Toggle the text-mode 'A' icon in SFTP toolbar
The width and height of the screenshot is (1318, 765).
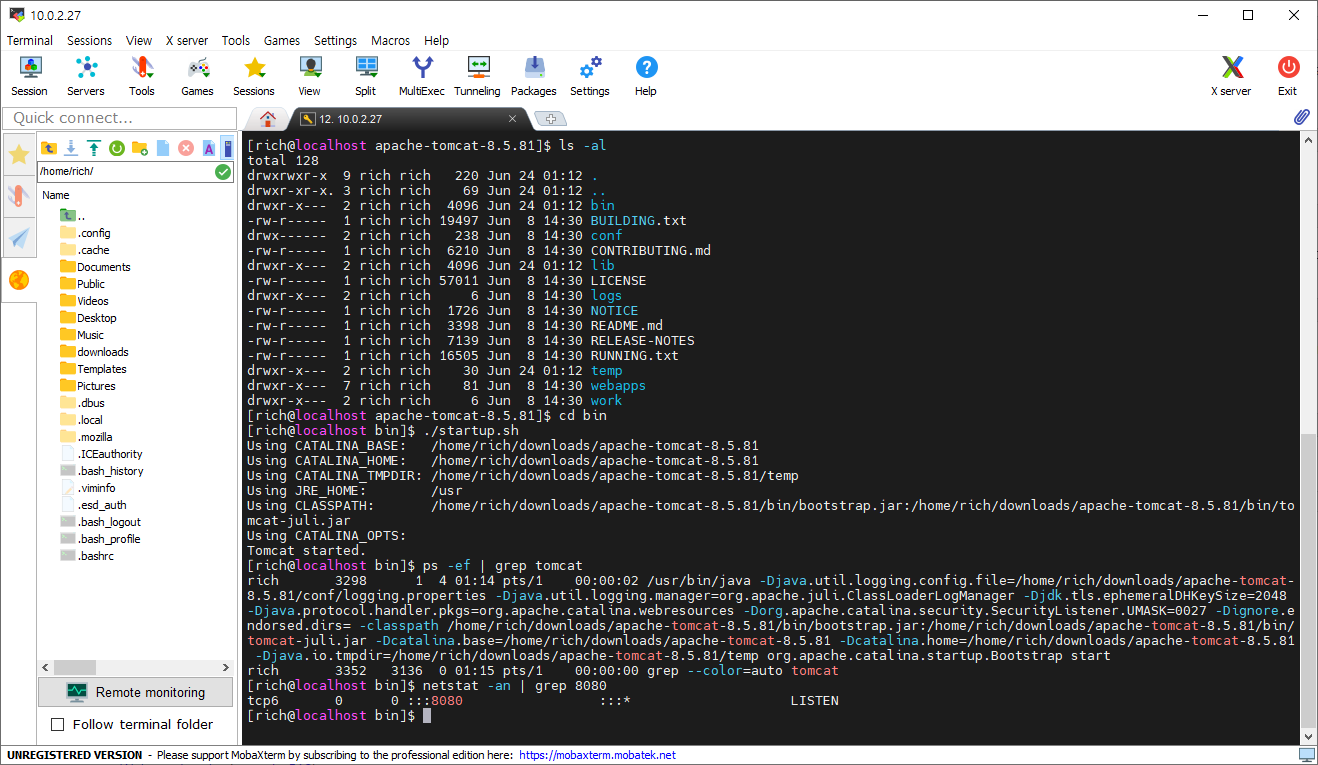[x=209, y=148]
